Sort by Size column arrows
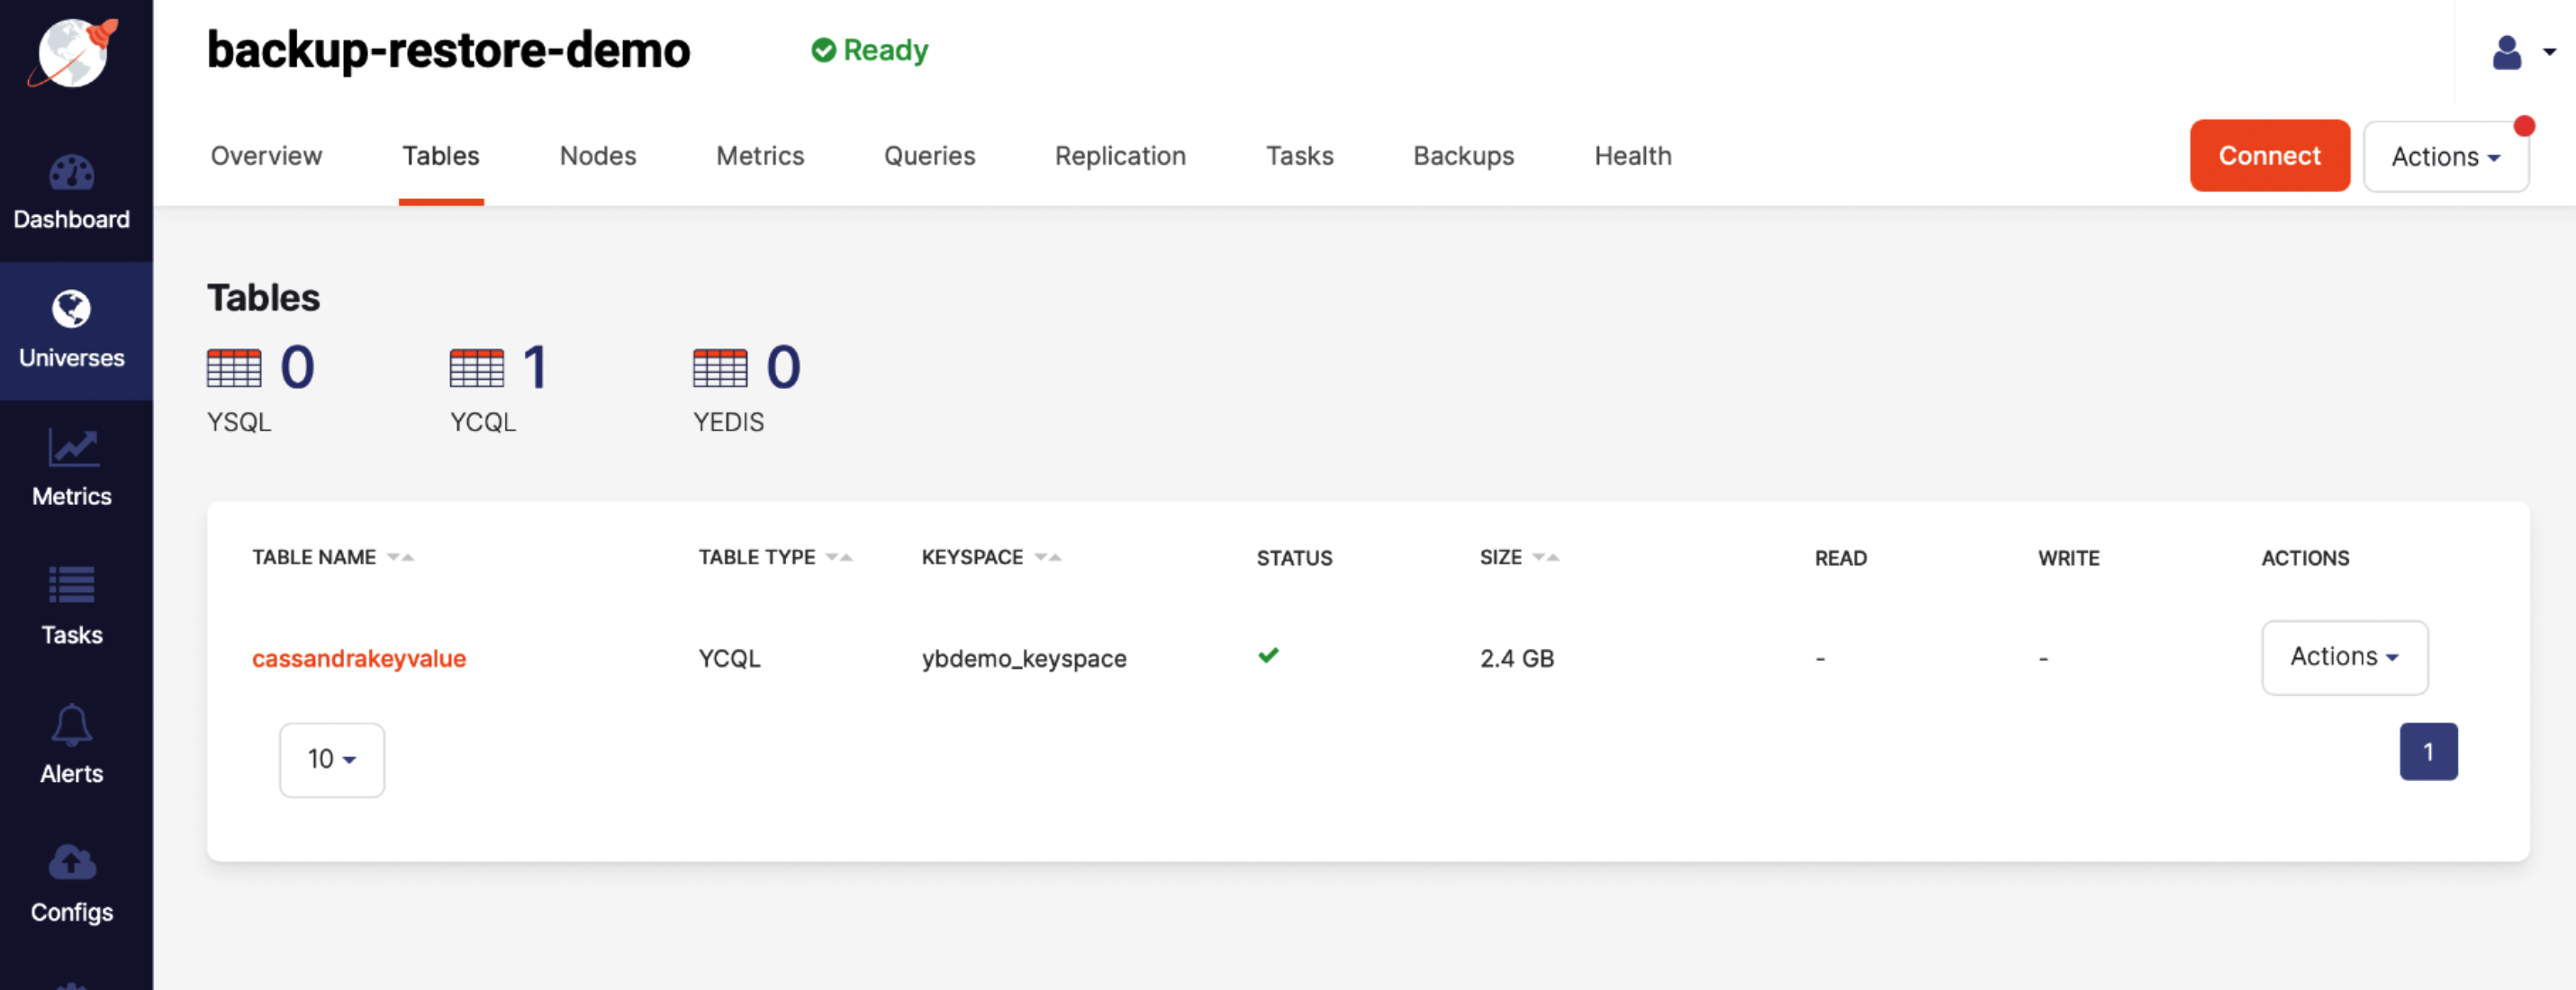2576x990 pixels. pos(1546,557)
